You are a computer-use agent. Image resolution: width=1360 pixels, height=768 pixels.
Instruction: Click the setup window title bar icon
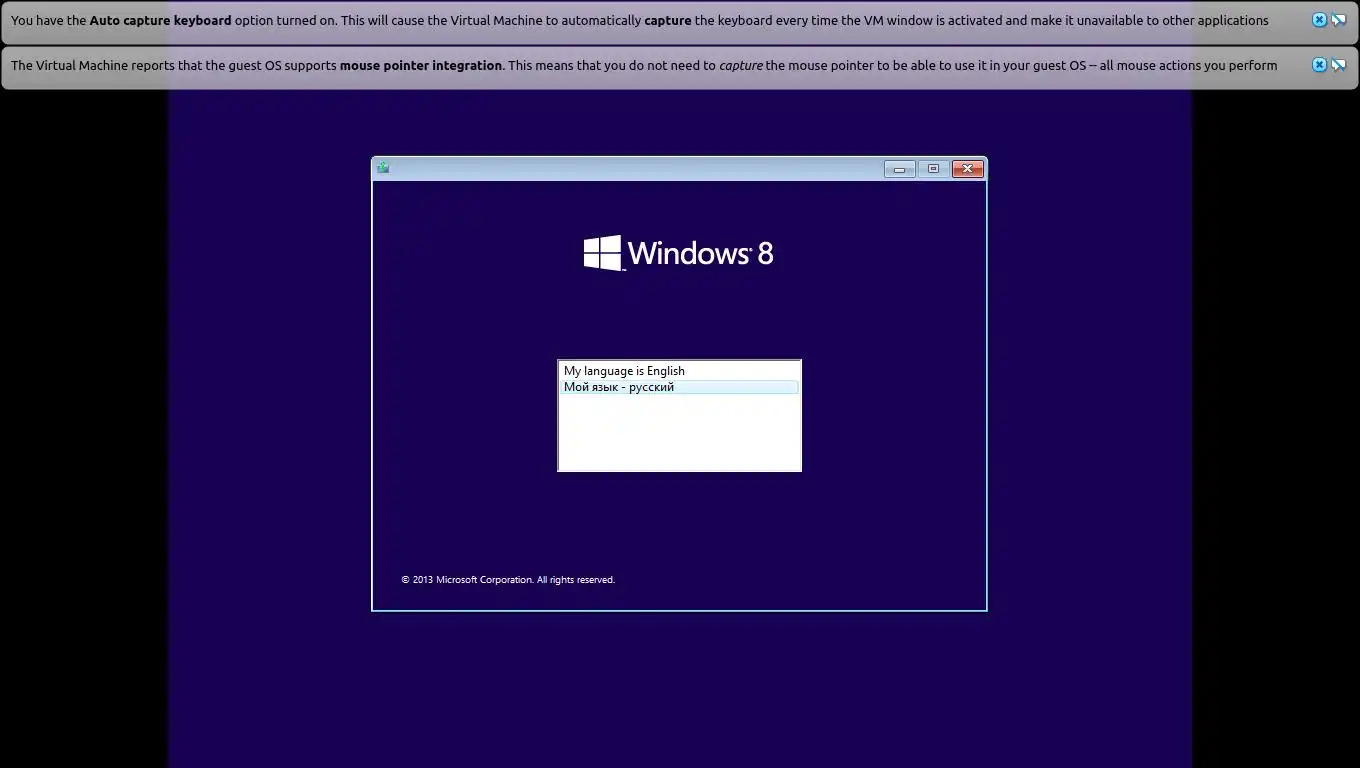[x=383, y=168]
